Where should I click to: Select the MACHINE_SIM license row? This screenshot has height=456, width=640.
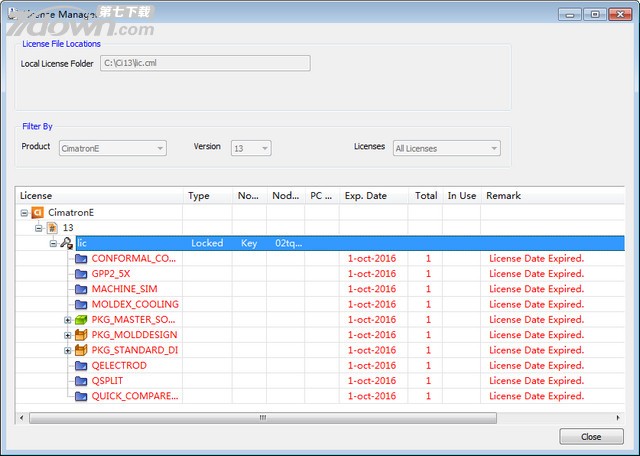point(135,289)
